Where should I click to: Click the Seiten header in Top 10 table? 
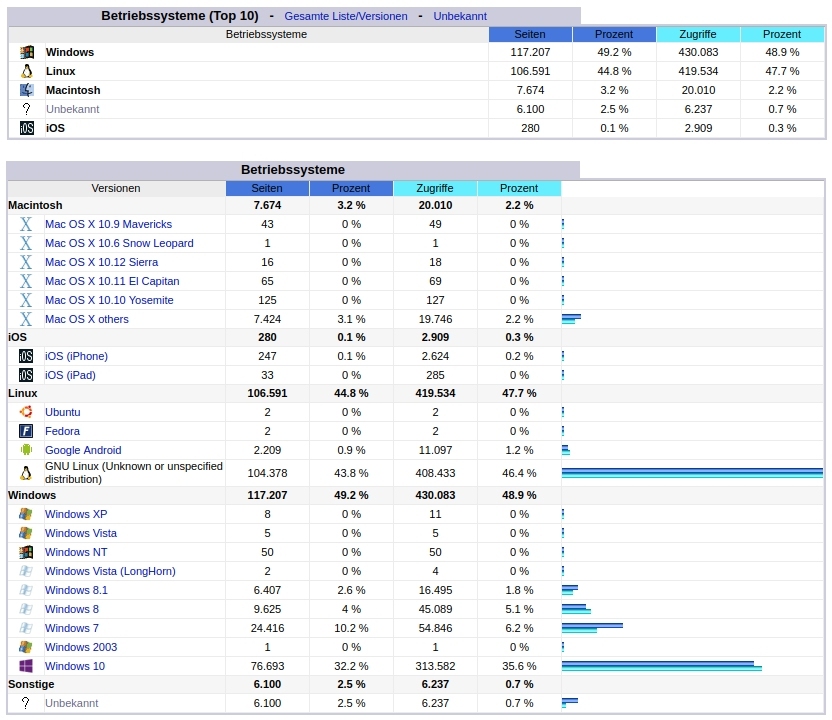[x=530, y=34]
